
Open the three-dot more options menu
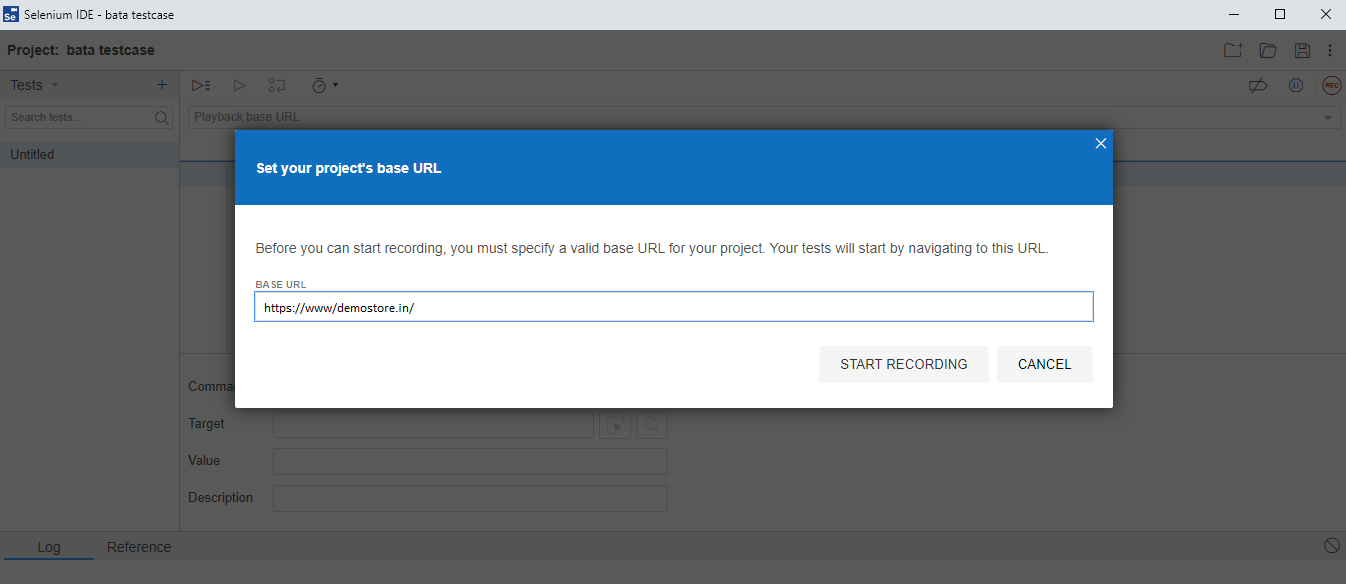(1330, 50)
